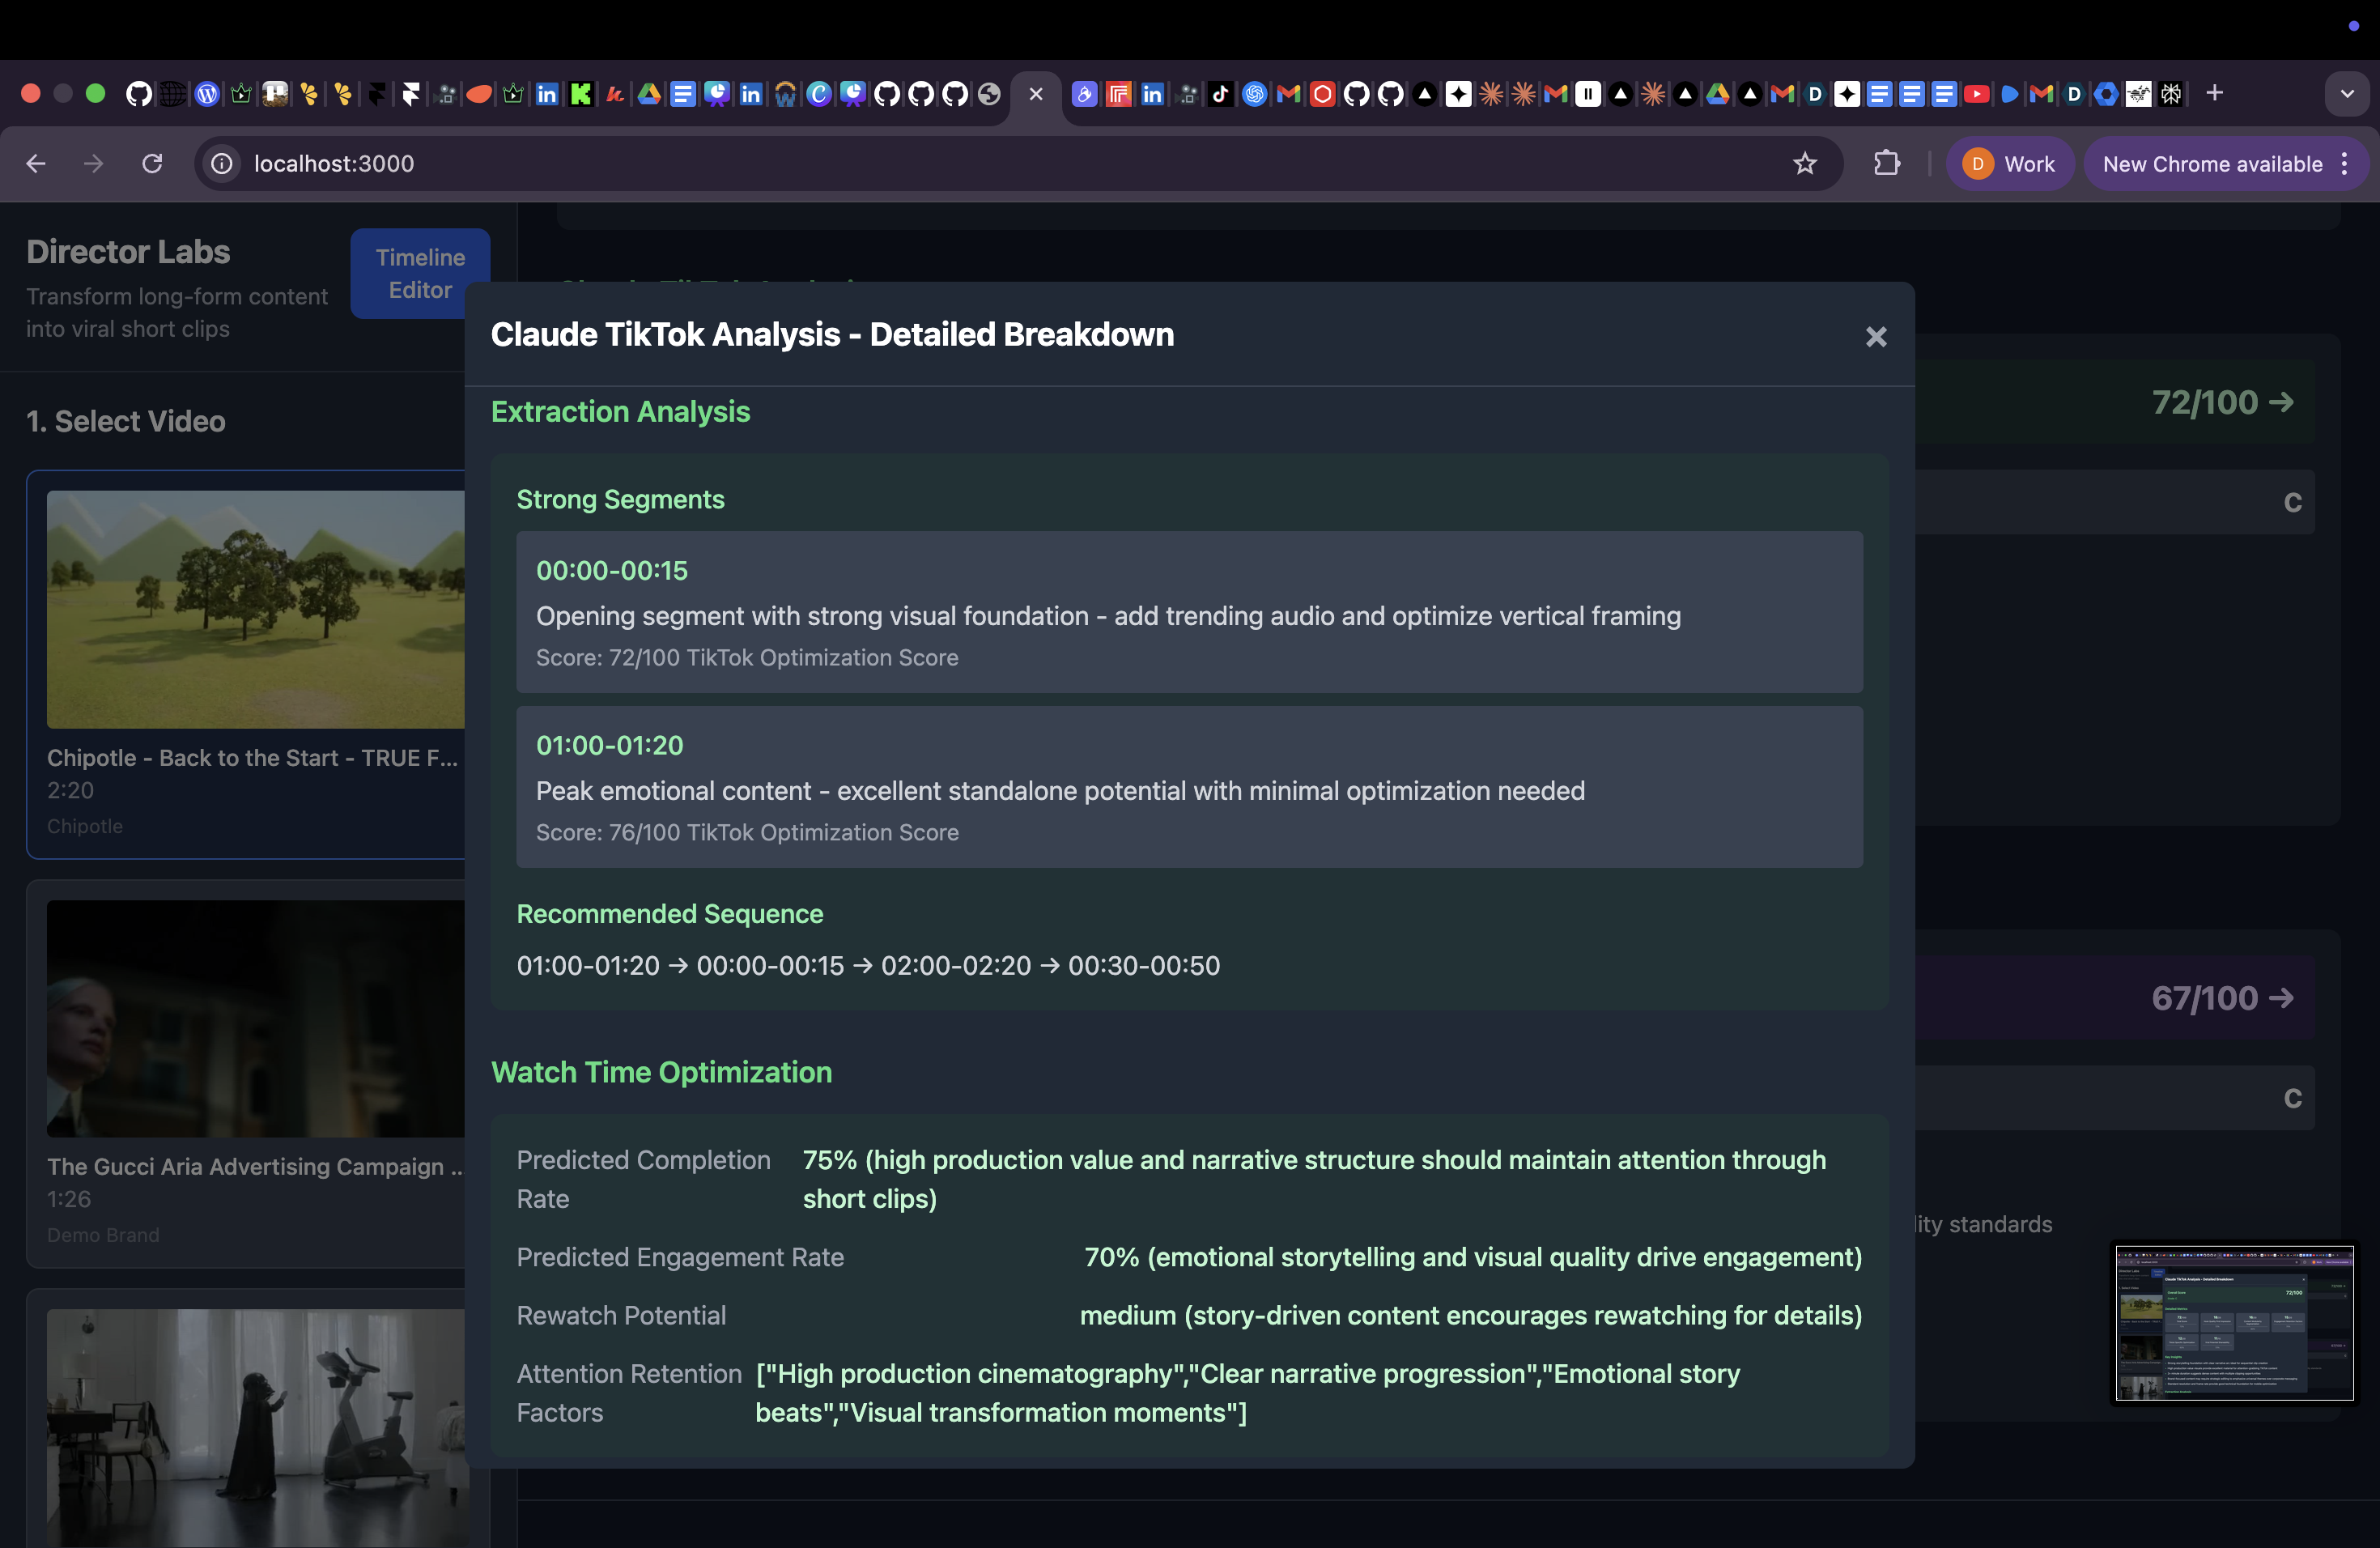This screenshot has width=2380, height=1548.
Task: Close the Detailed Breakdown modal
Action: [x=1875, y=337]
